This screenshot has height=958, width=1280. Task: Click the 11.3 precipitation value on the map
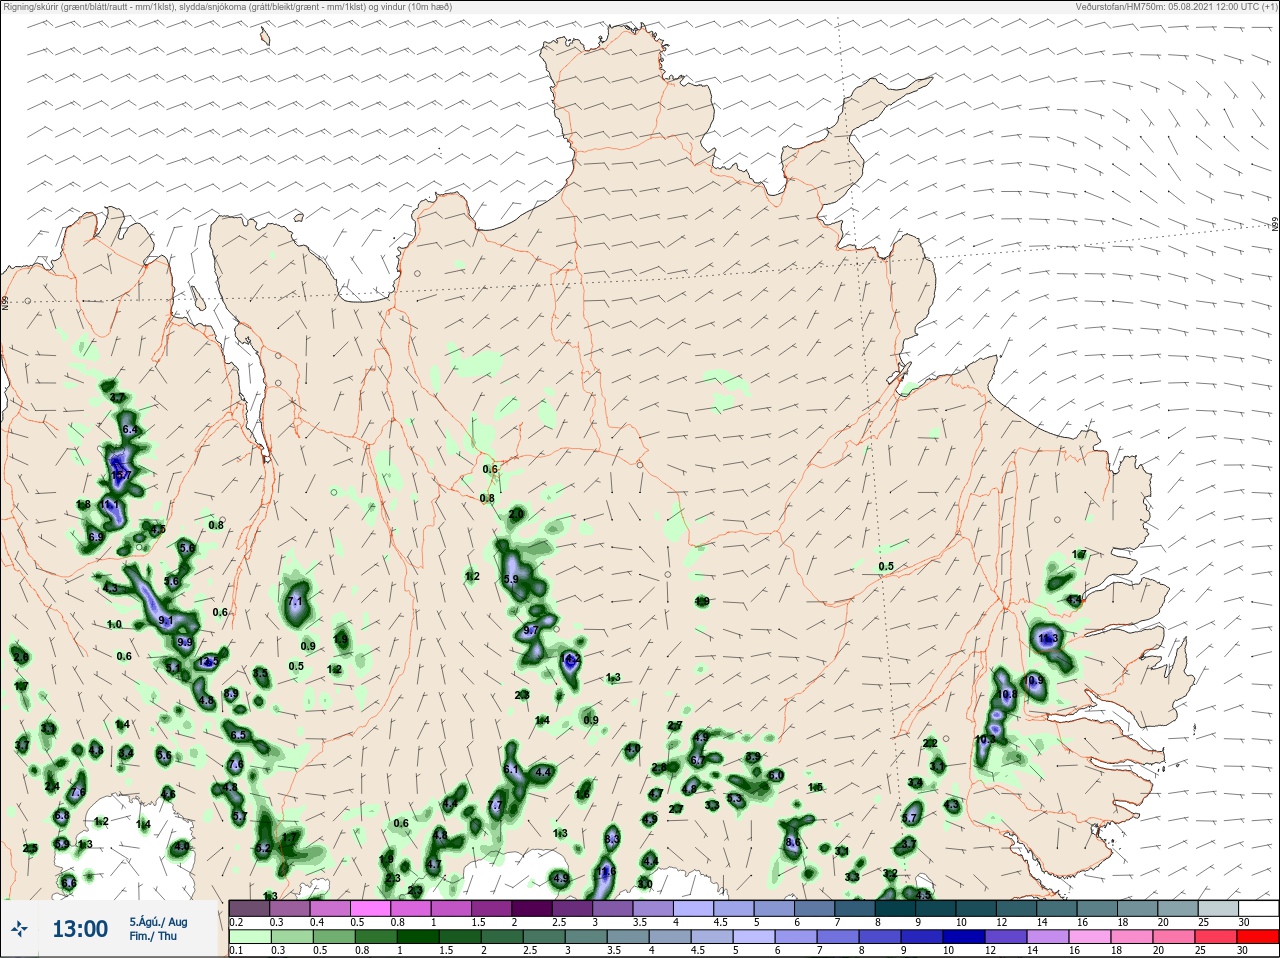point(1048,638)
